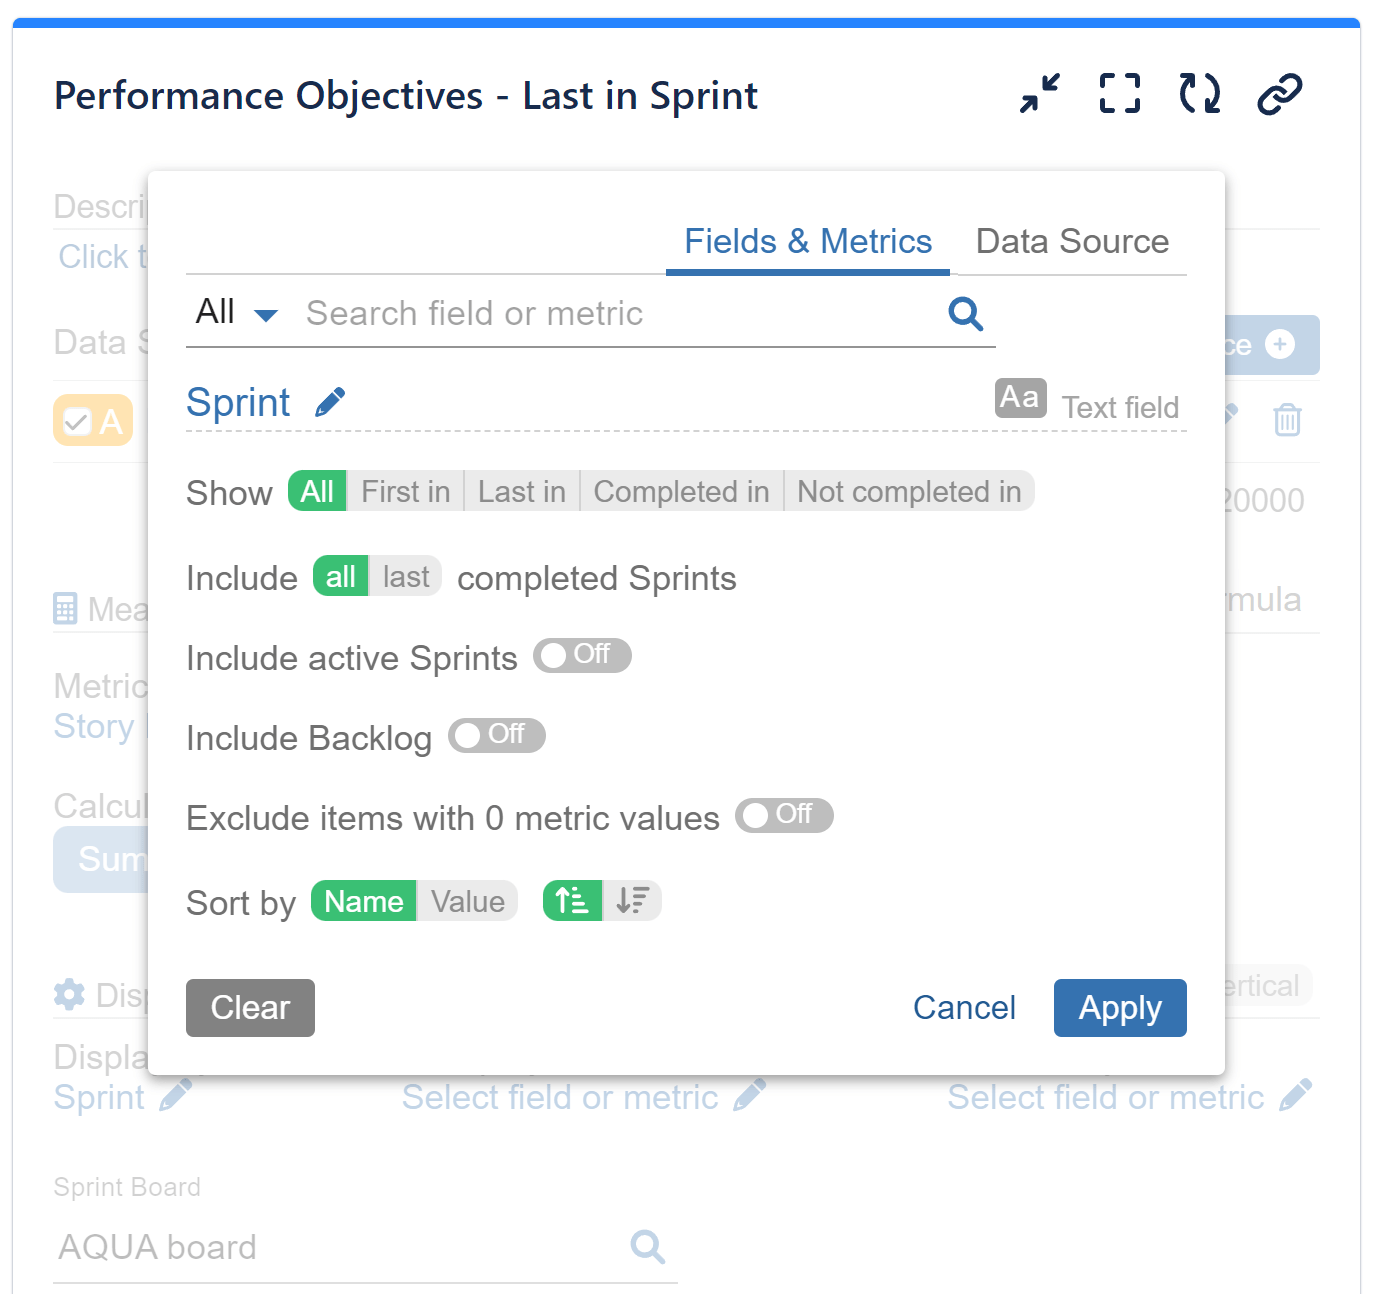Turn on the Include Backlog switch
The width and height of the screenshot is (1377, 1294).
point(496,736)
